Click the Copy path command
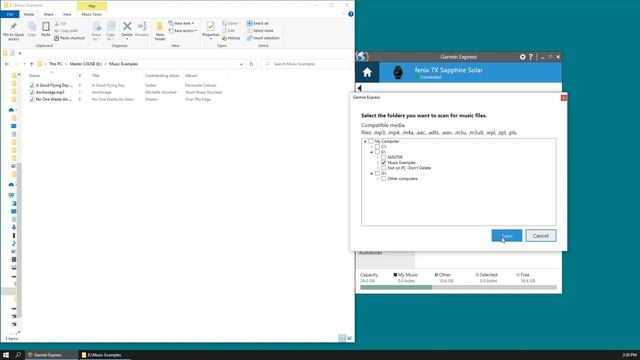Screen dimensions: 640x360 (66, 31)
